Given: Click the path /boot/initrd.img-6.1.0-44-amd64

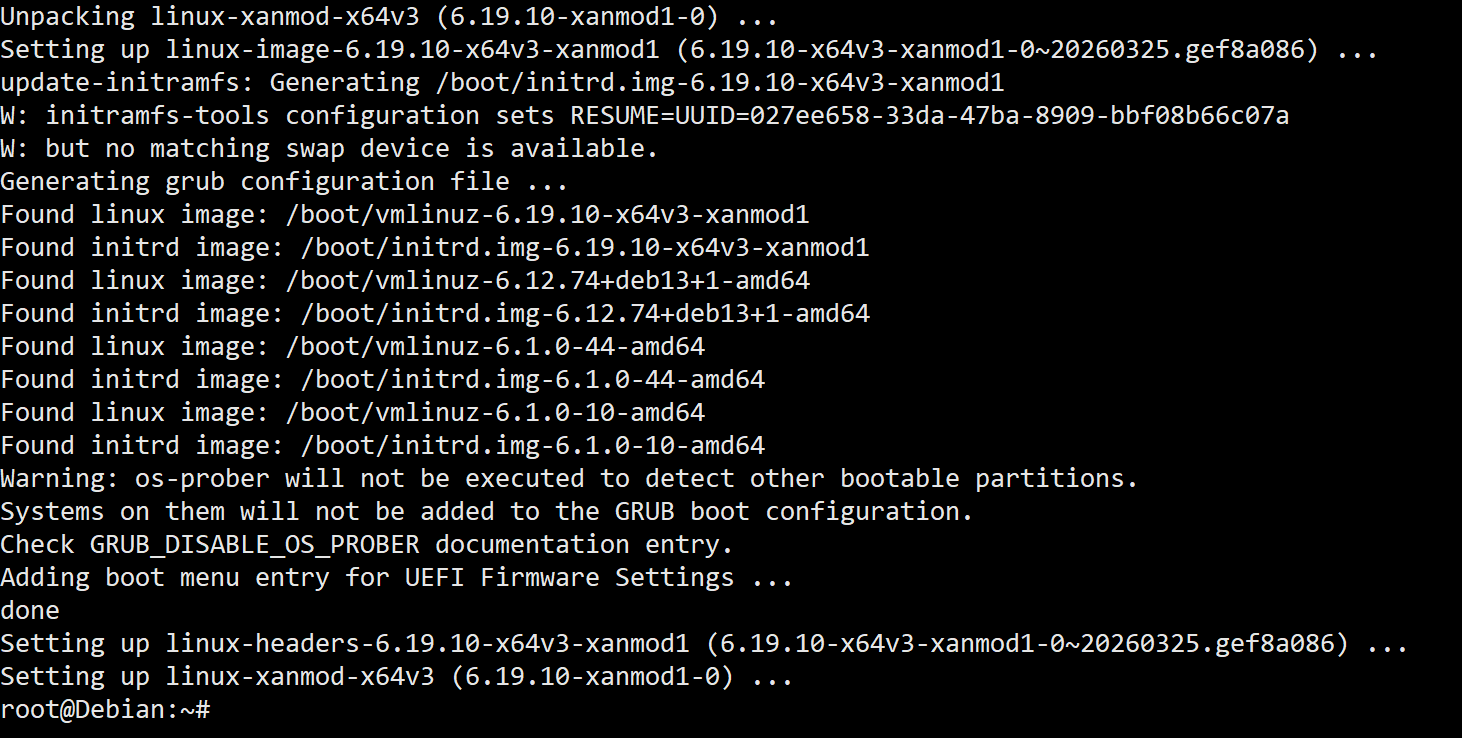Looking at the screenshot, I should point(533,380).
